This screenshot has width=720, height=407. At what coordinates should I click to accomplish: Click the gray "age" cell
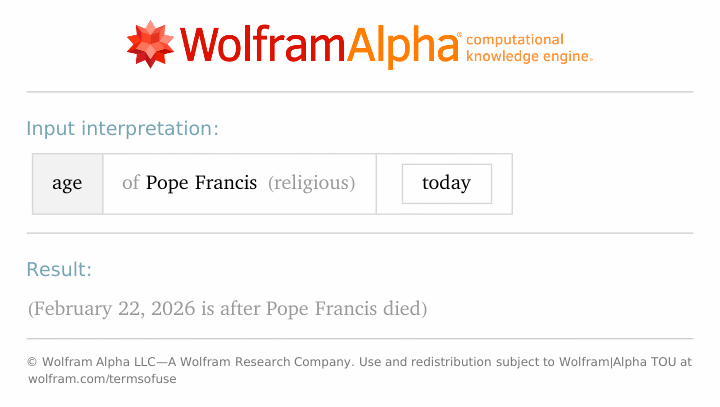pos(67,183)
